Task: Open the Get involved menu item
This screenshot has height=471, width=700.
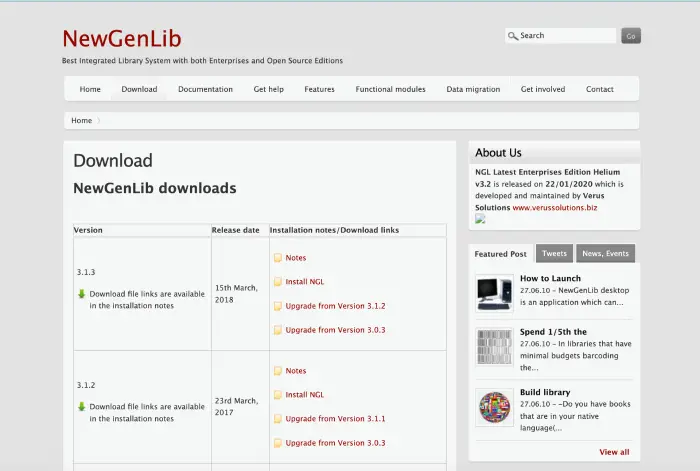Action: point(543,89)
